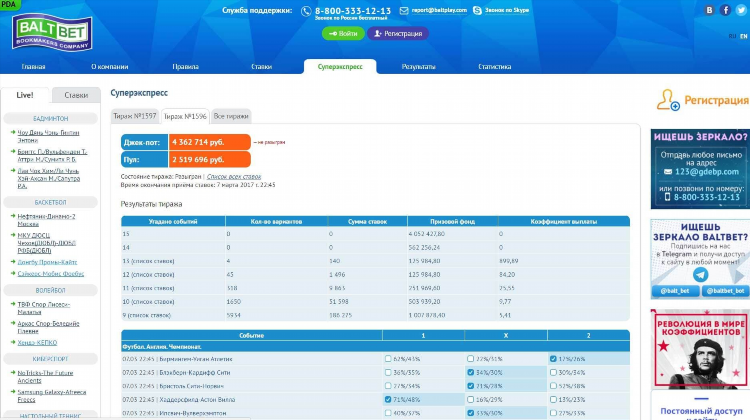Open the Правила menu item
Screen dimensions: 750x420
[x=186, y=66]
